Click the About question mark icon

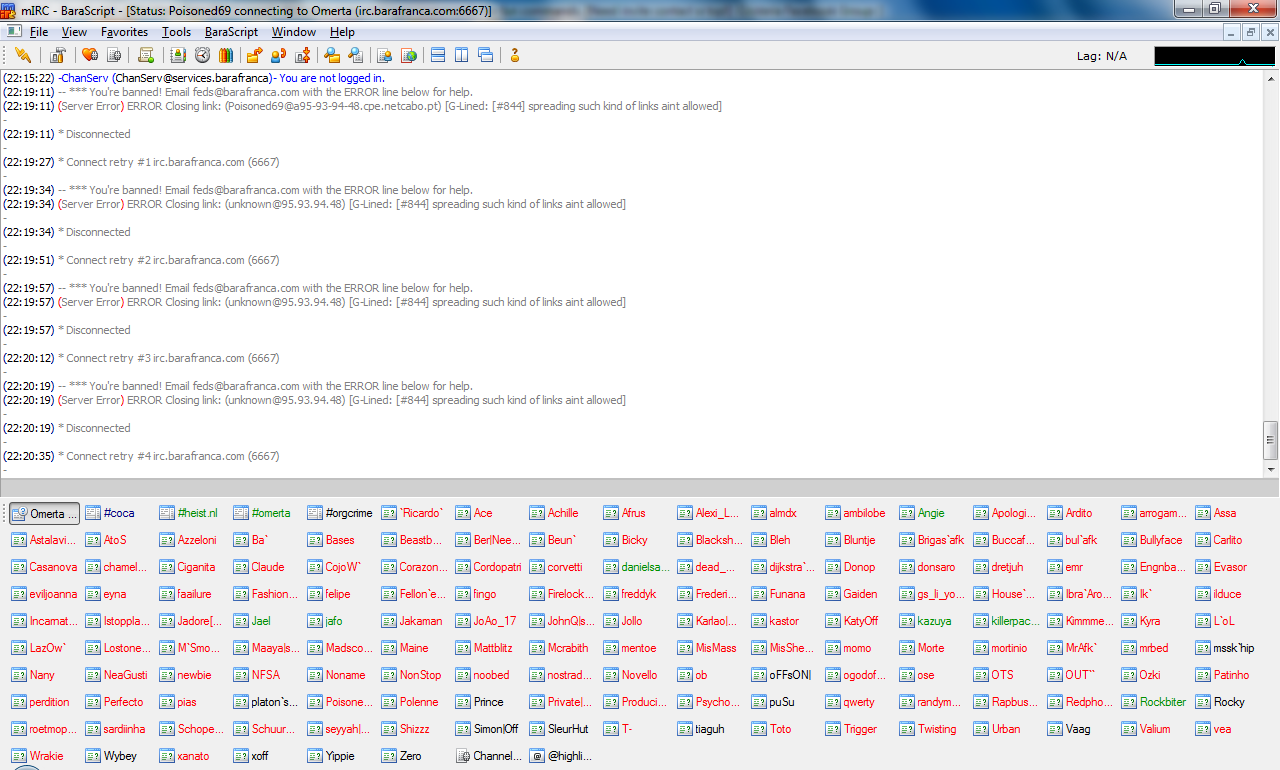pos(515,55)
